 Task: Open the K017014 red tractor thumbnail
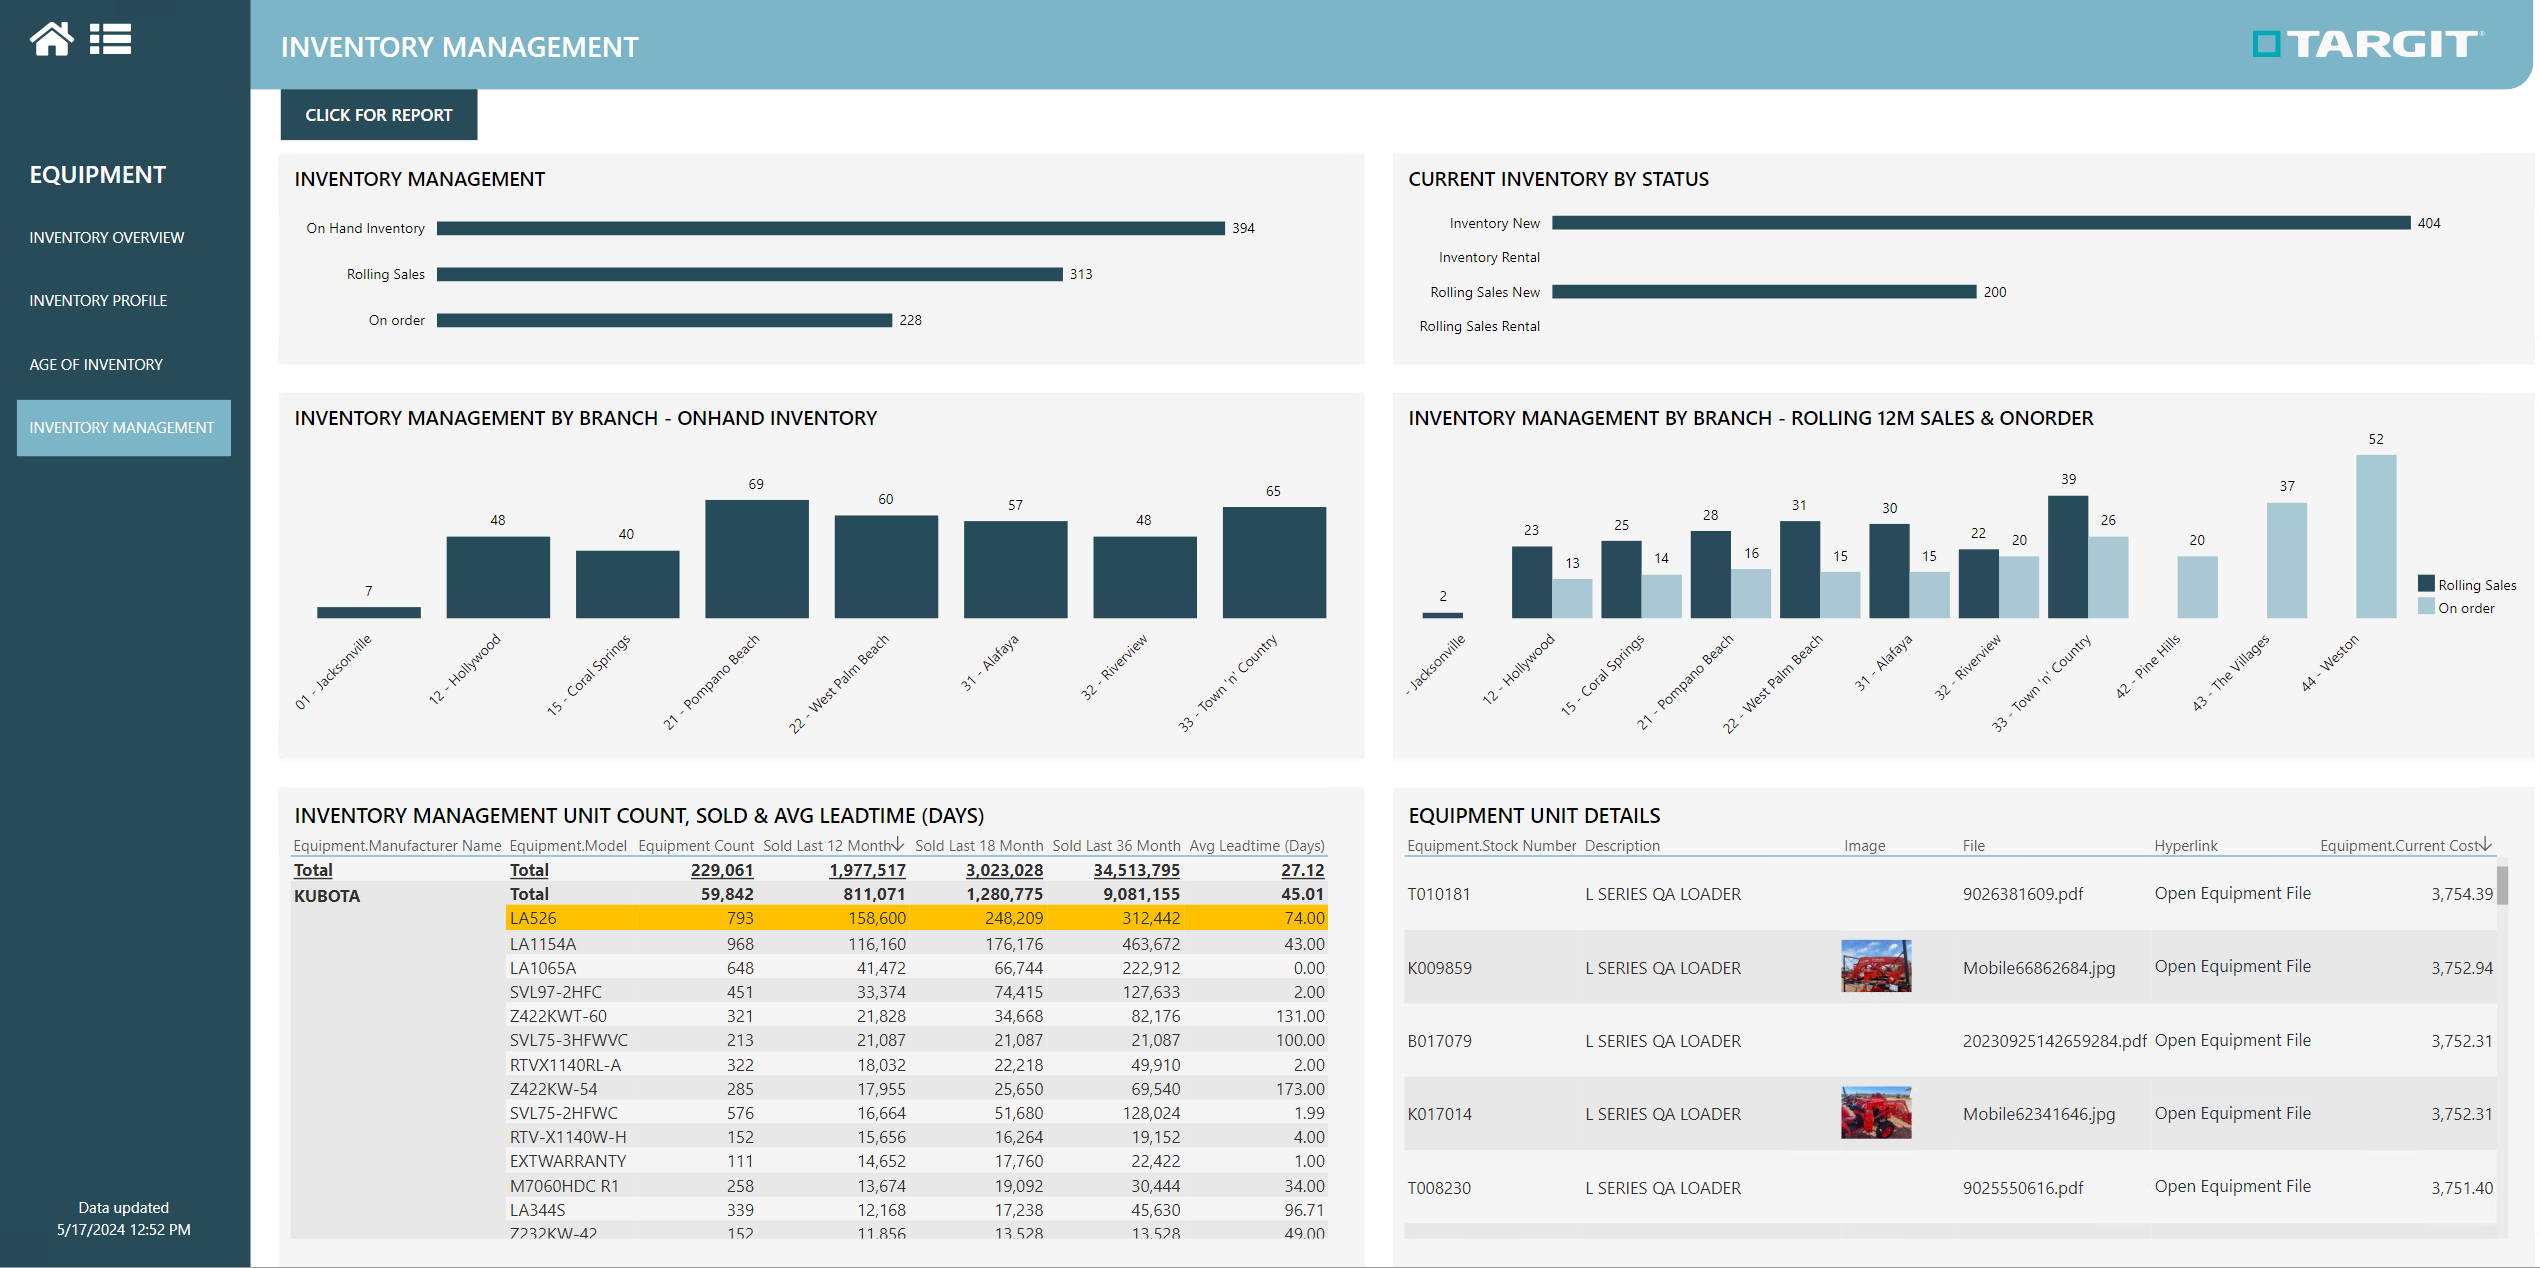(1878, 1113)
